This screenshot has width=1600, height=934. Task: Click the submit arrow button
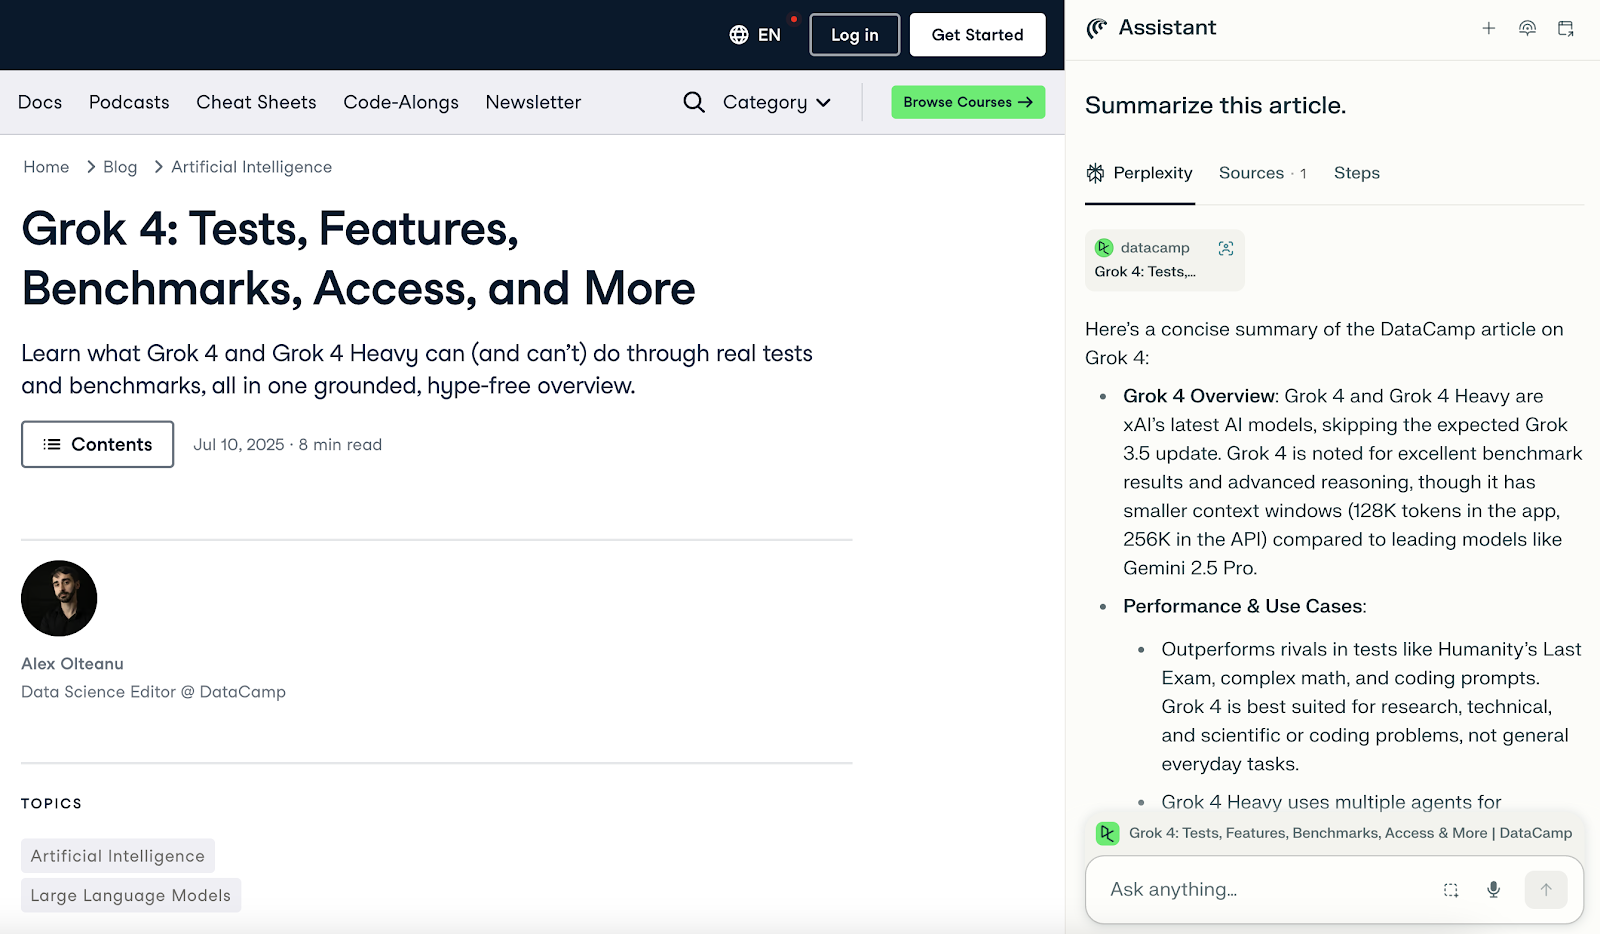(1546, 890)
